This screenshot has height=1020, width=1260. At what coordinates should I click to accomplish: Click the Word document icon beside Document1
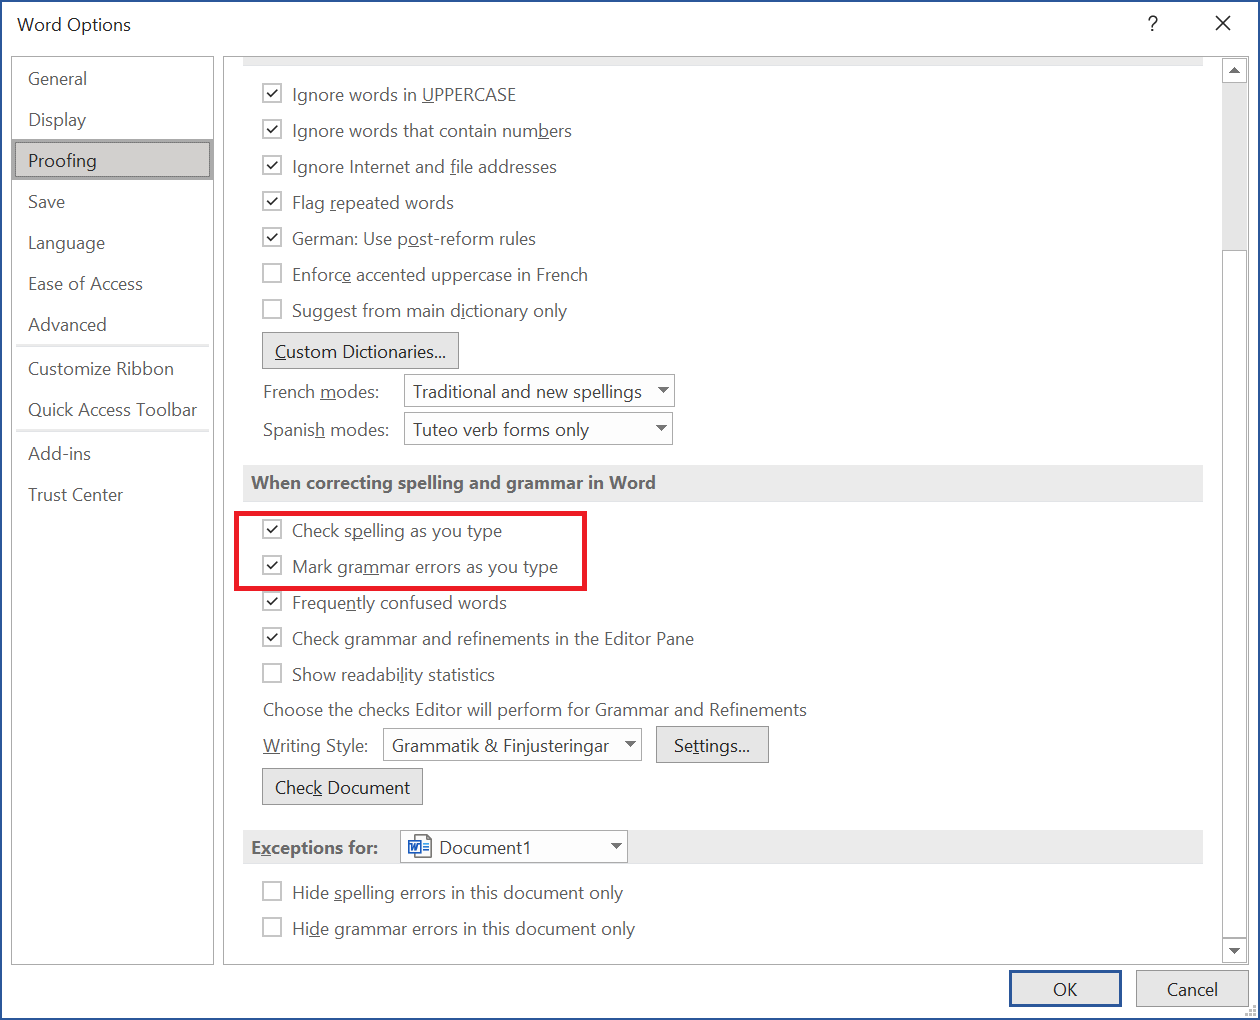coord(421,846)
